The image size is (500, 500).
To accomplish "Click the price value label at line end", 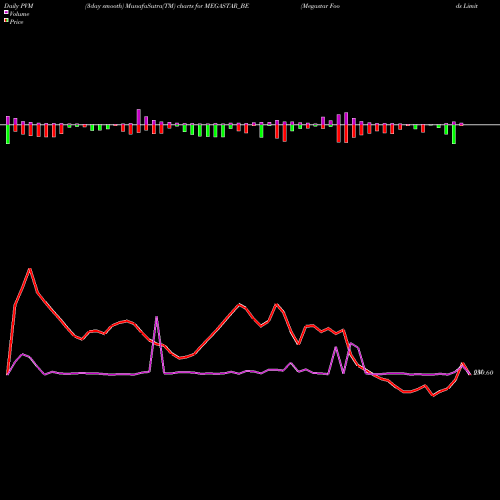I will tap(483, 373).
